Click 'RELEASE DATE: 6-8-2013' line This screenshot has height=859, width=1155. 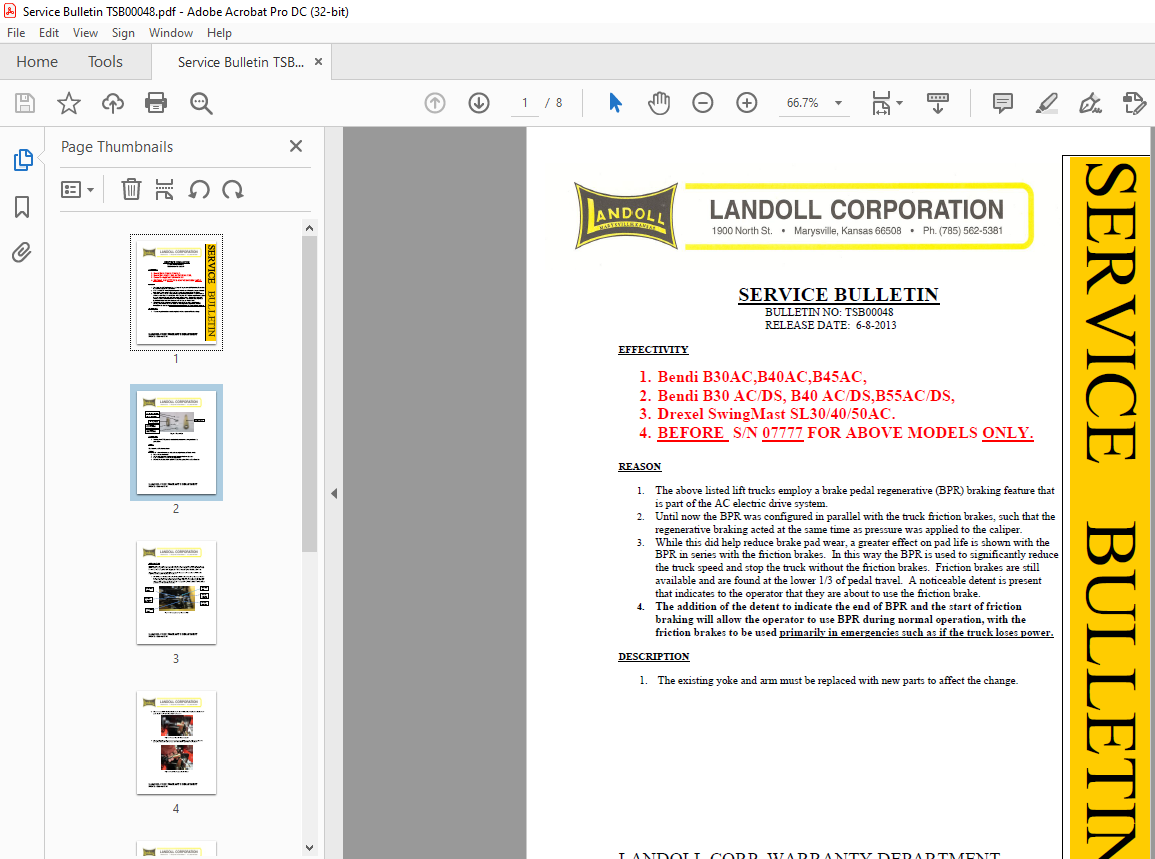(x=830, y=325)
